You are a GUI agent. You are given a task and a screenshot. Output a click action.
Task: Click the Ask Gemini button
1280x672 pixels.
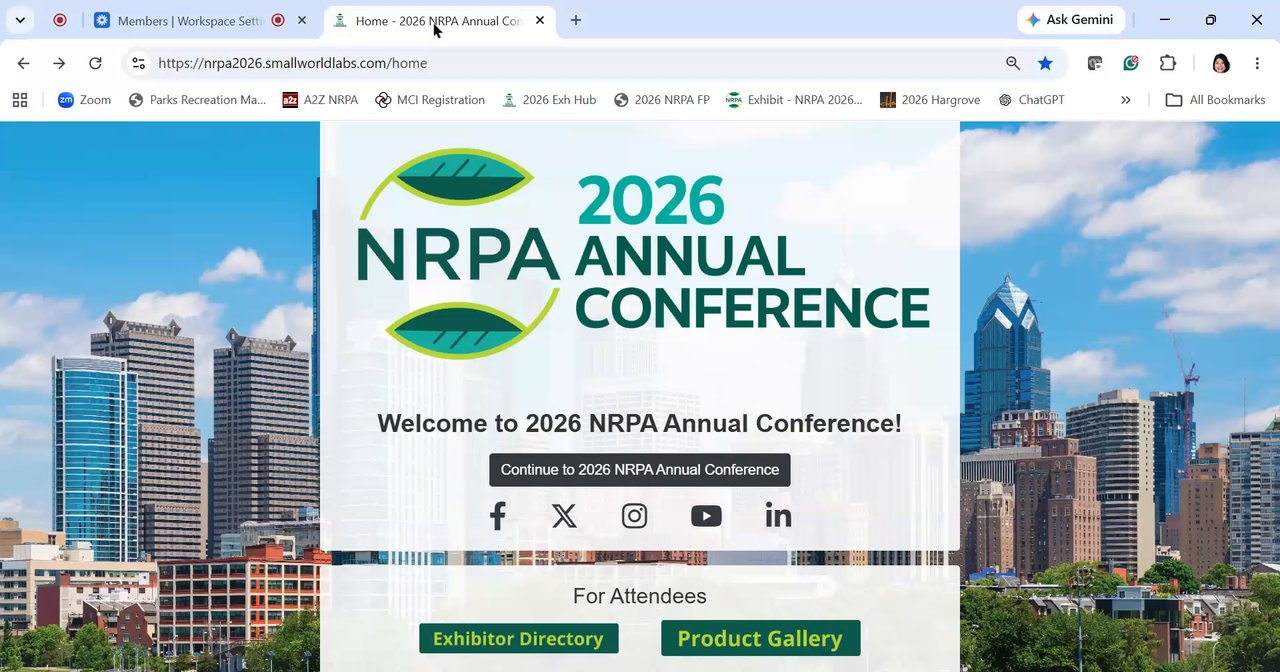click(1071, 20)
